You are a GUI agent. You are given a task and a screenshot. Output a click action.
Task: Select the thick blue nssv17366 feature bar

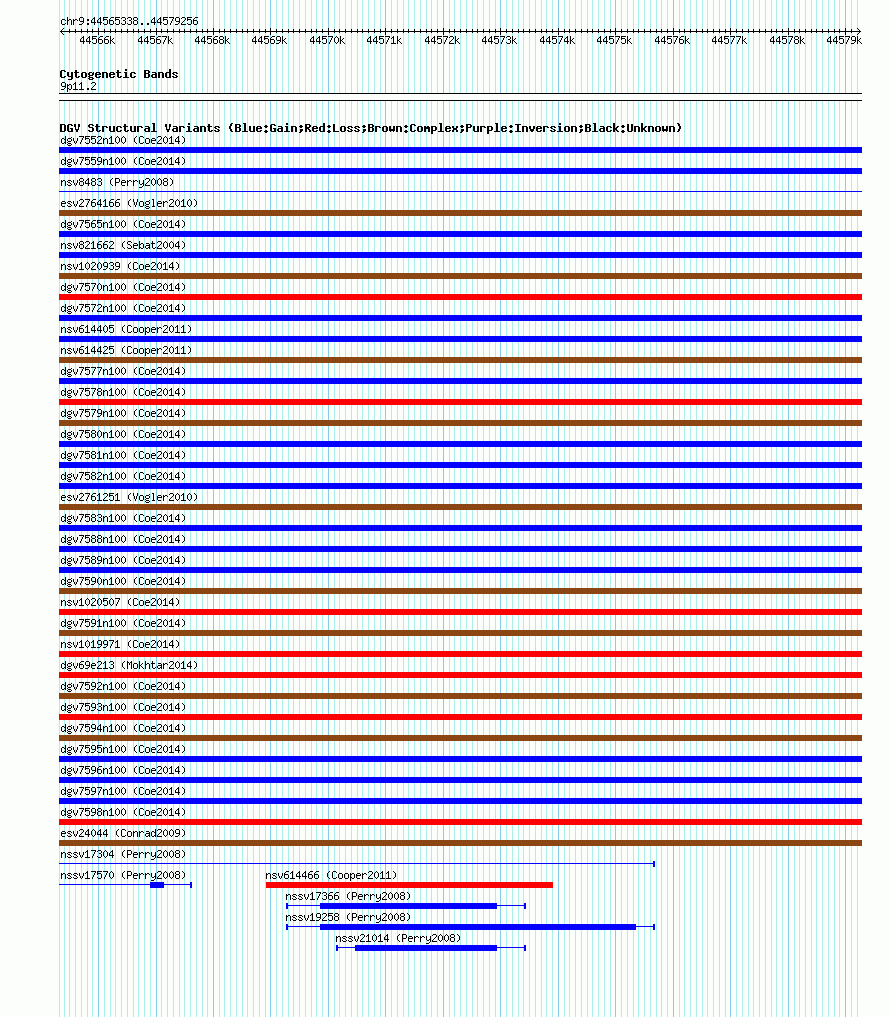(x=409, y=906)
